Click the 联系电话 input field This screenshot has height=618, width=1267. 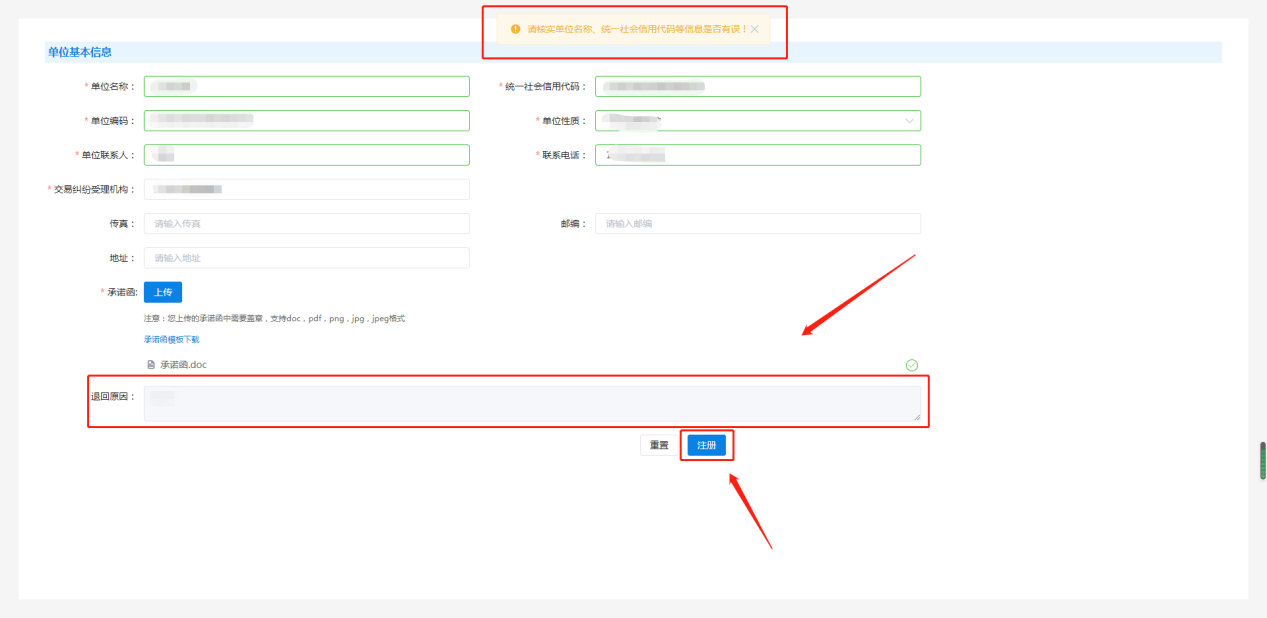tap(757, 155)
